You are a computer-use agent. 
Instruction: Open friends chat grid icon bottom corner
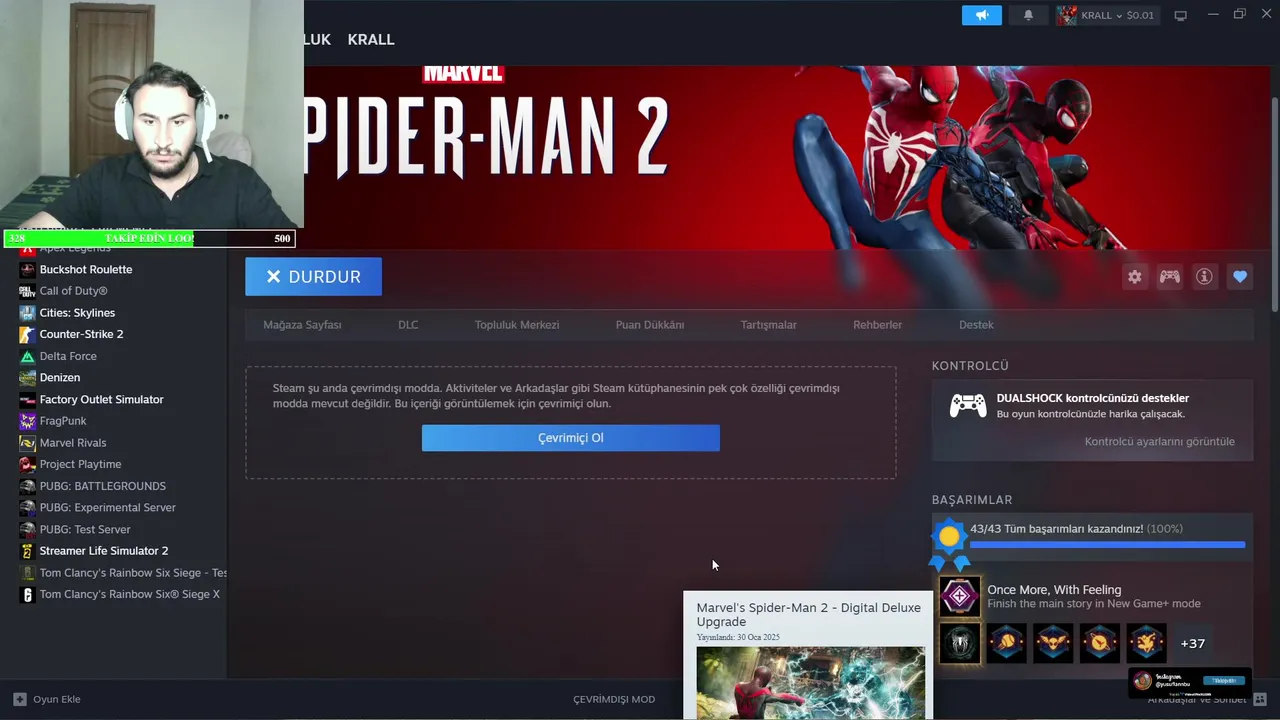[1262, 699]
